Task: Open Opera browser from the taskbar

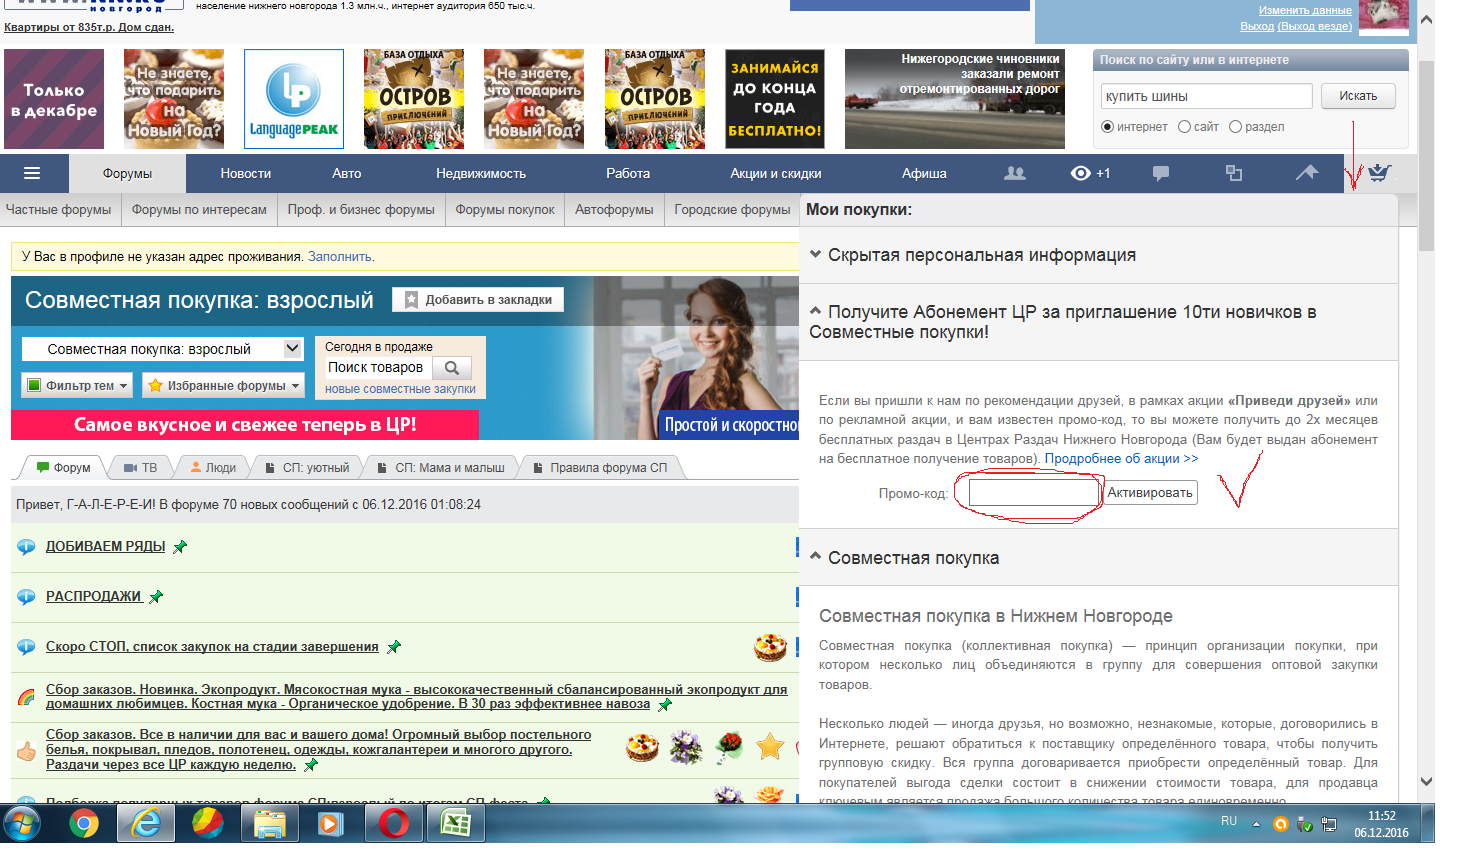Action: coord(394,824)
